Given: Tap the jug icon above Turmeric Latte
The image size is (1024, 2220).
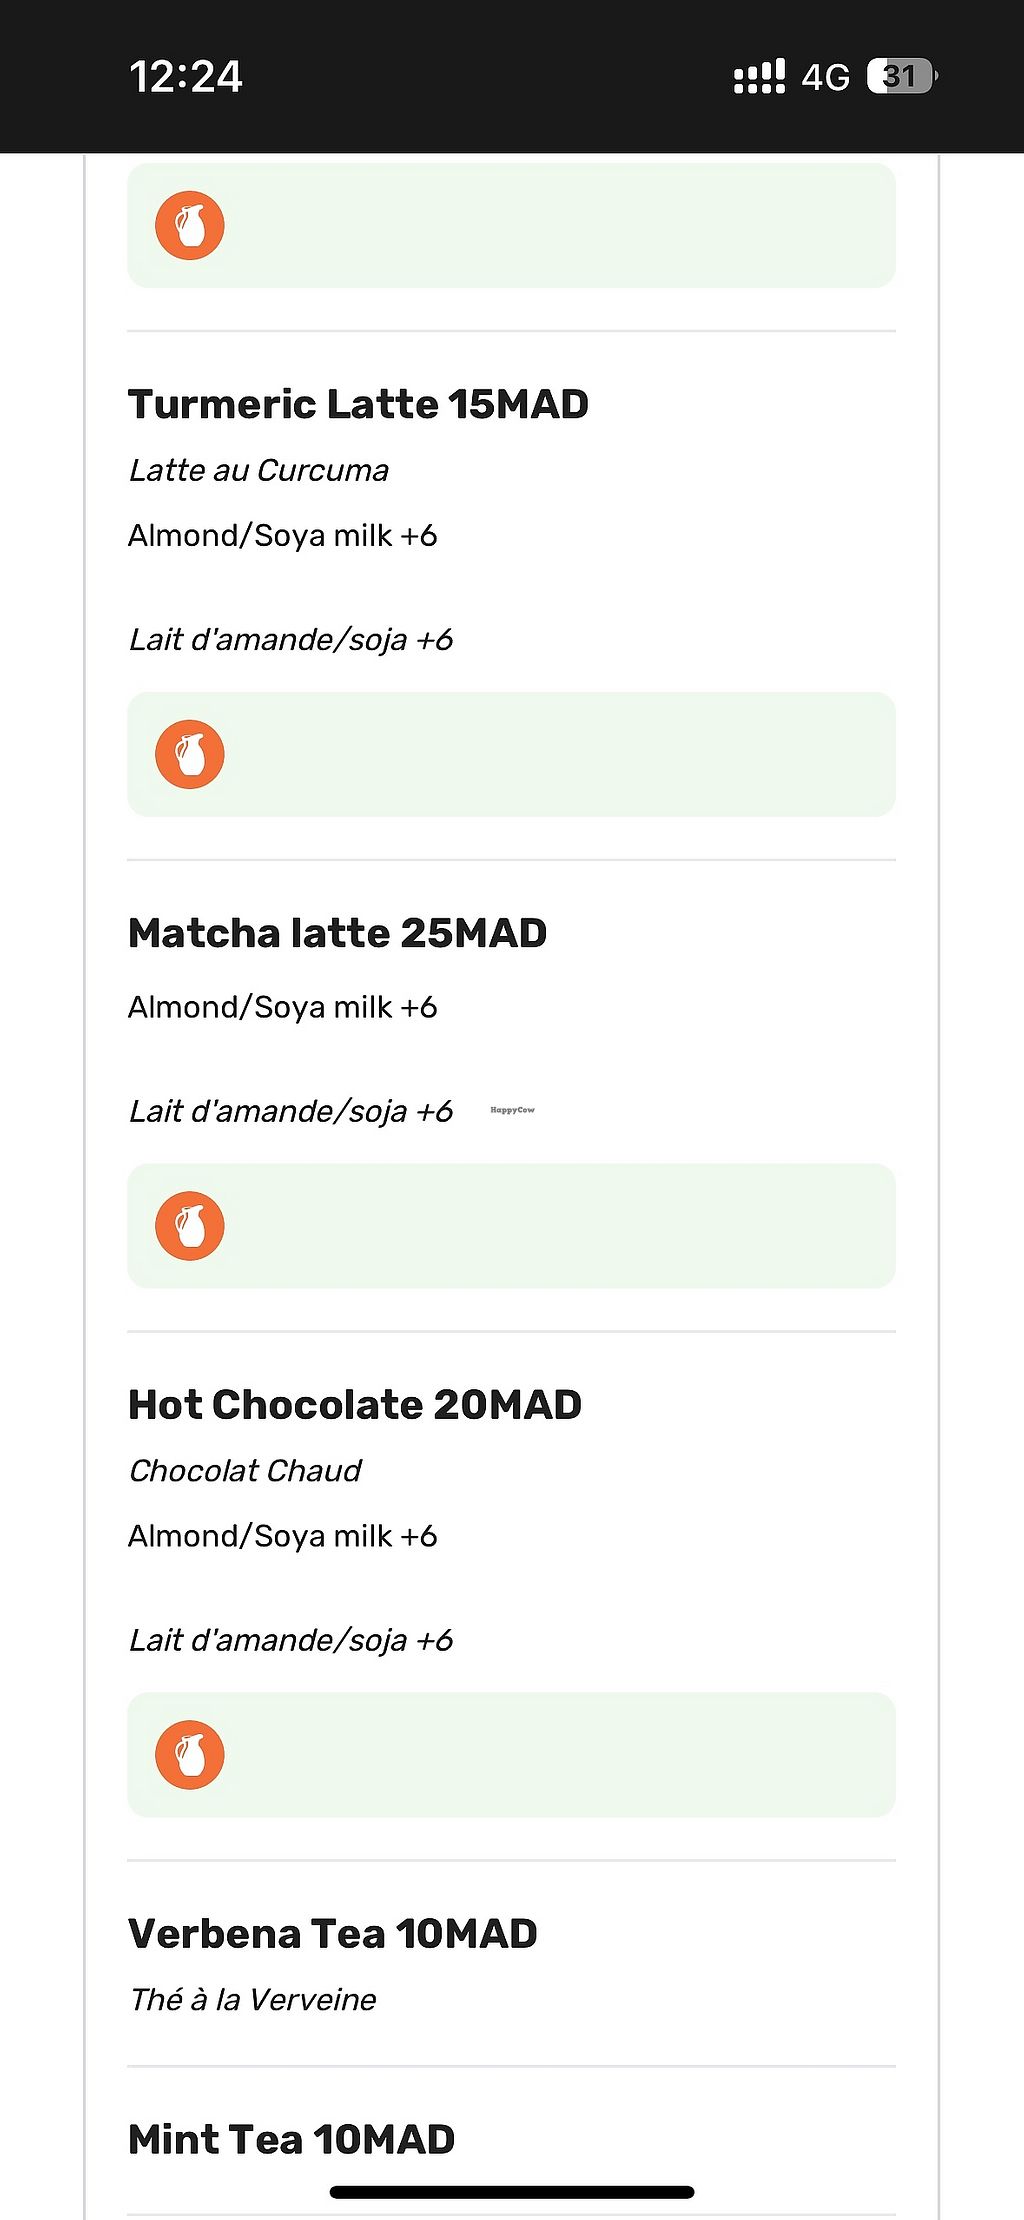Looking at the screenshot, I should tap(190, 226).
